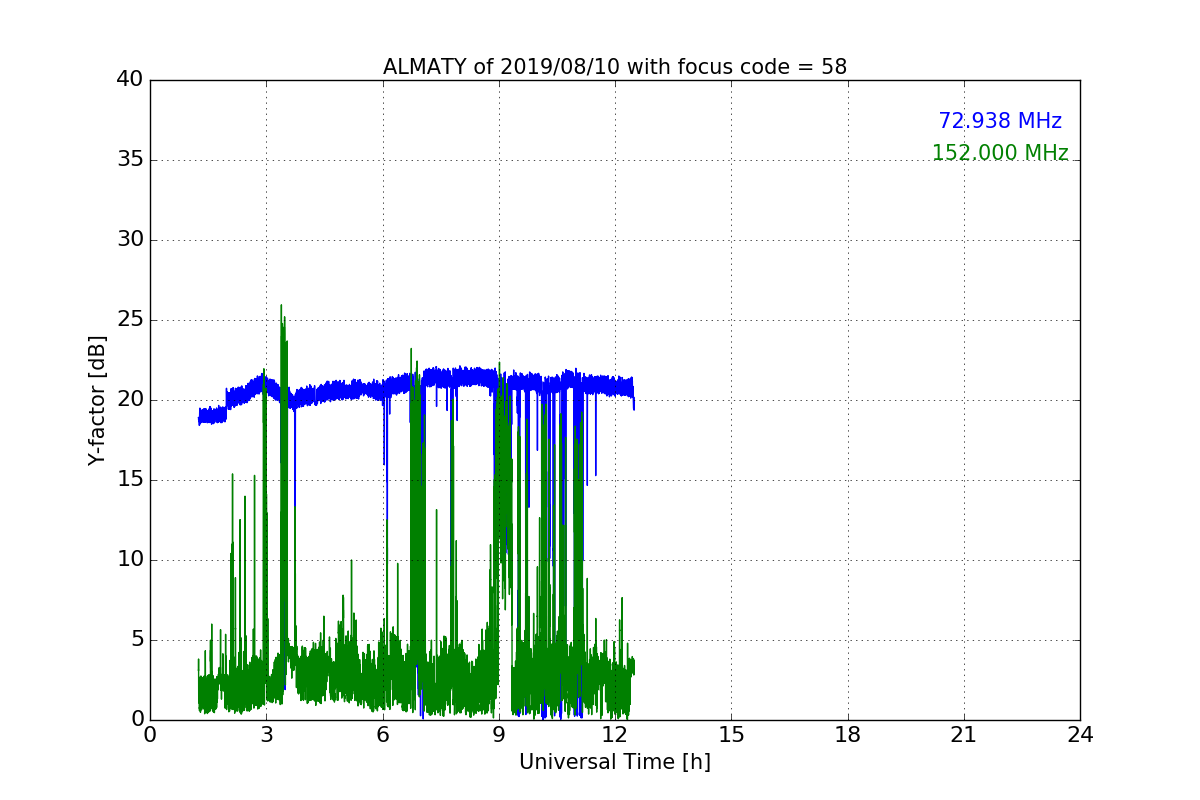
Task: Select the 72.938 MHz legend label
Action: (x=1000, y=121)
